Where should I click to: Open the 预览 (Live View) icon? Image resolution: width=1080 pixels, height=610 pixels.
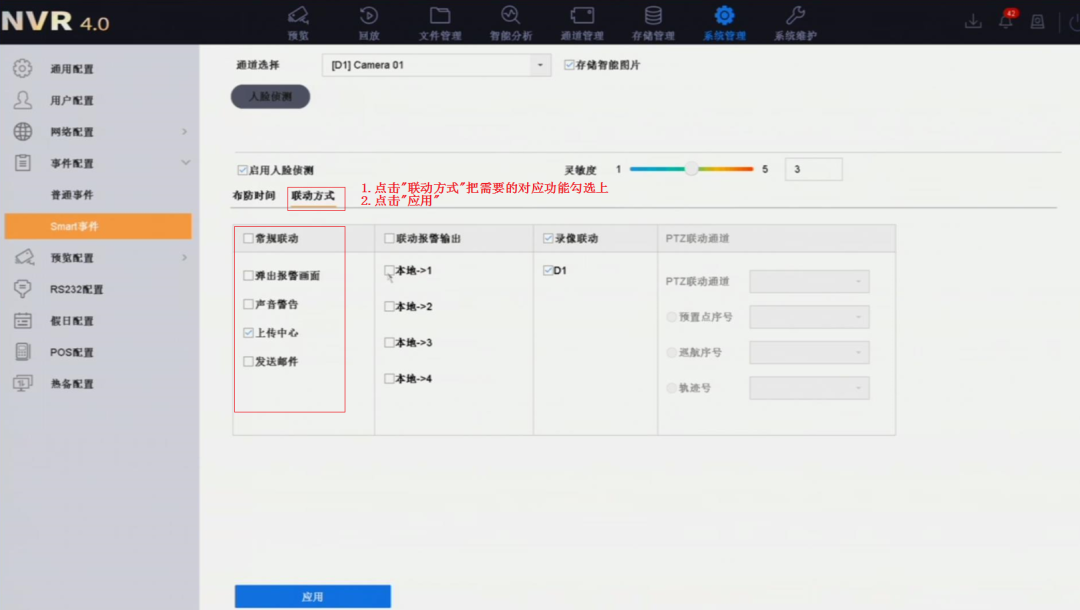tap(296, 18)
